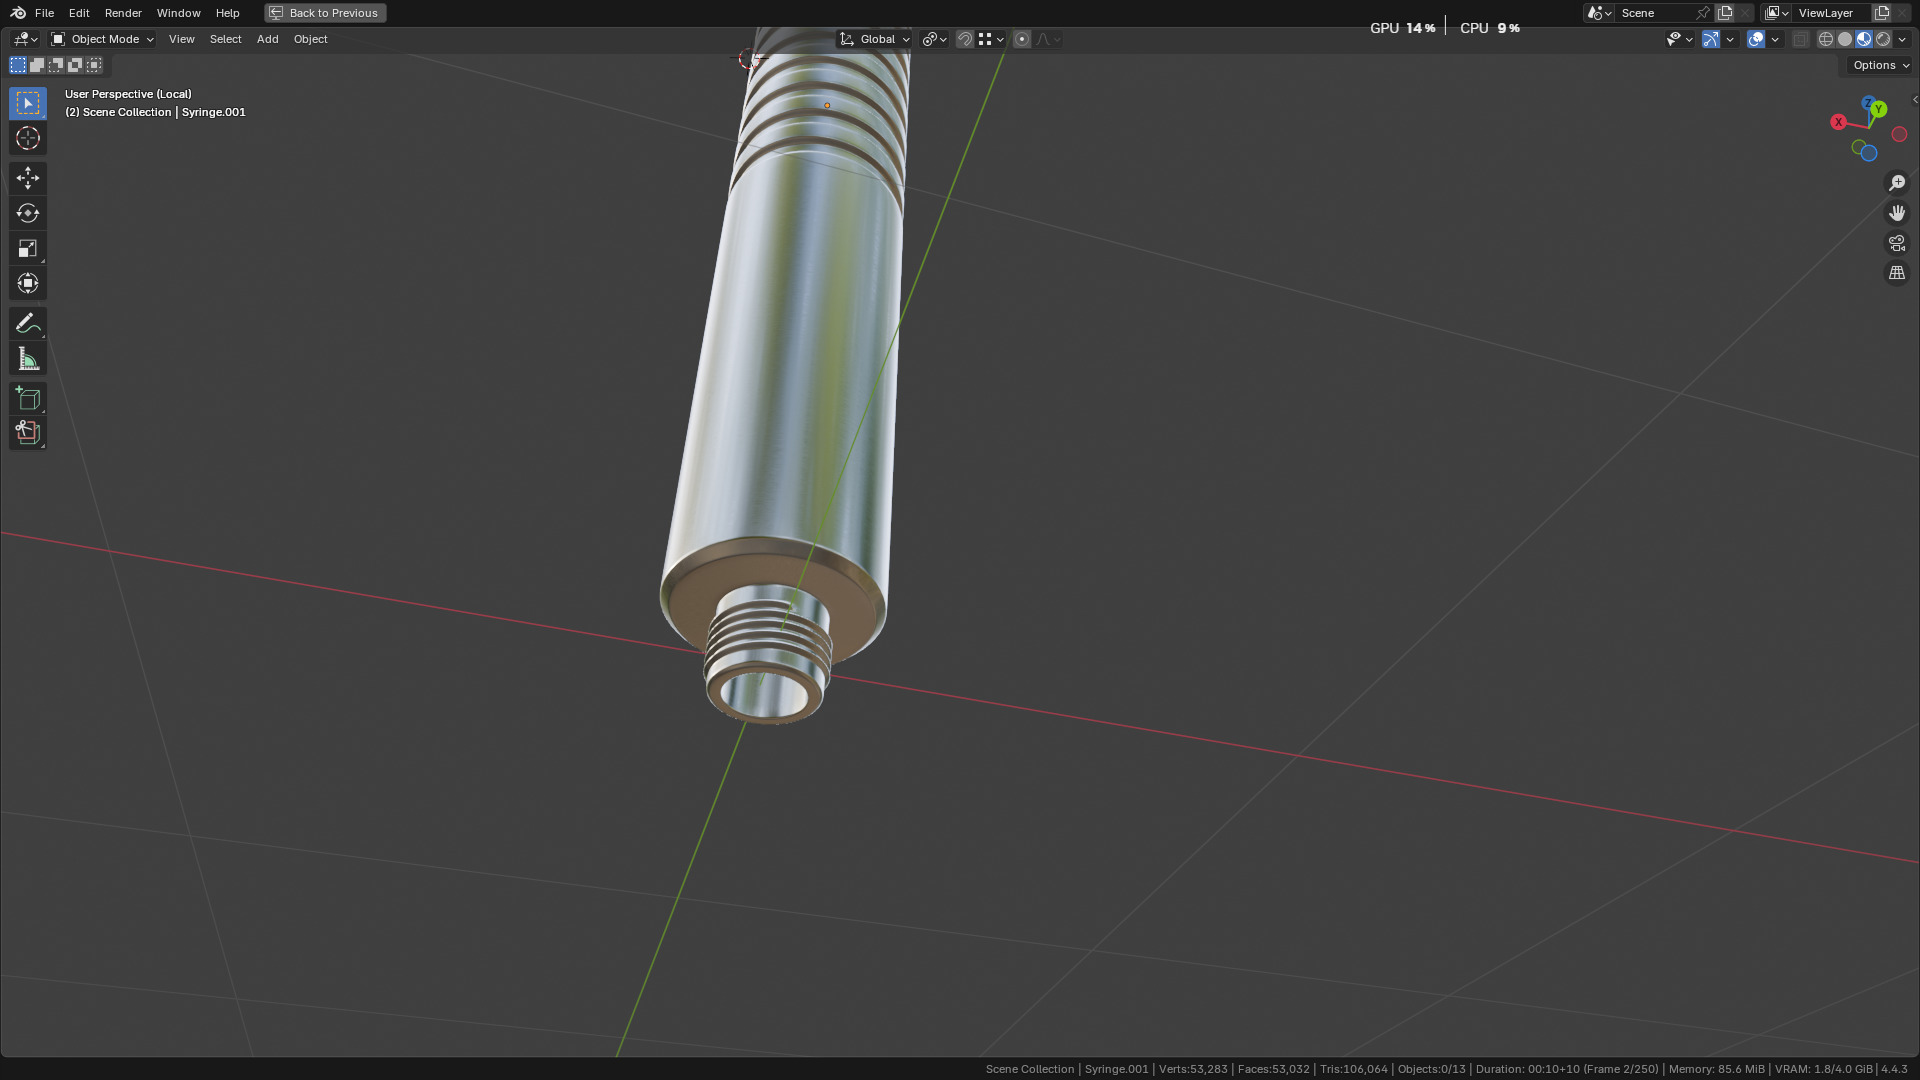Set selection mode to Extend
The image size is (1920, 1080).
tap(37, 65)
